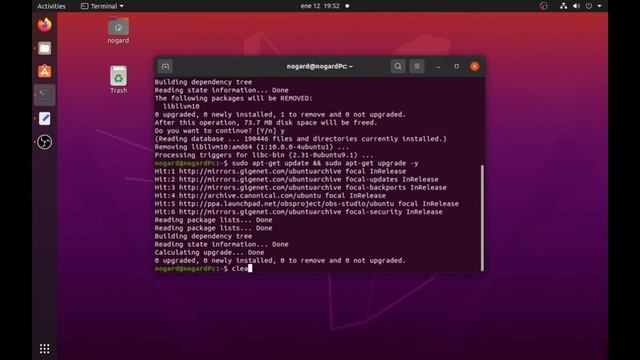Image resolution: width=640 pixels, height=360 pixels.
Task: Open Firefox from the dock
Action: 44,25
